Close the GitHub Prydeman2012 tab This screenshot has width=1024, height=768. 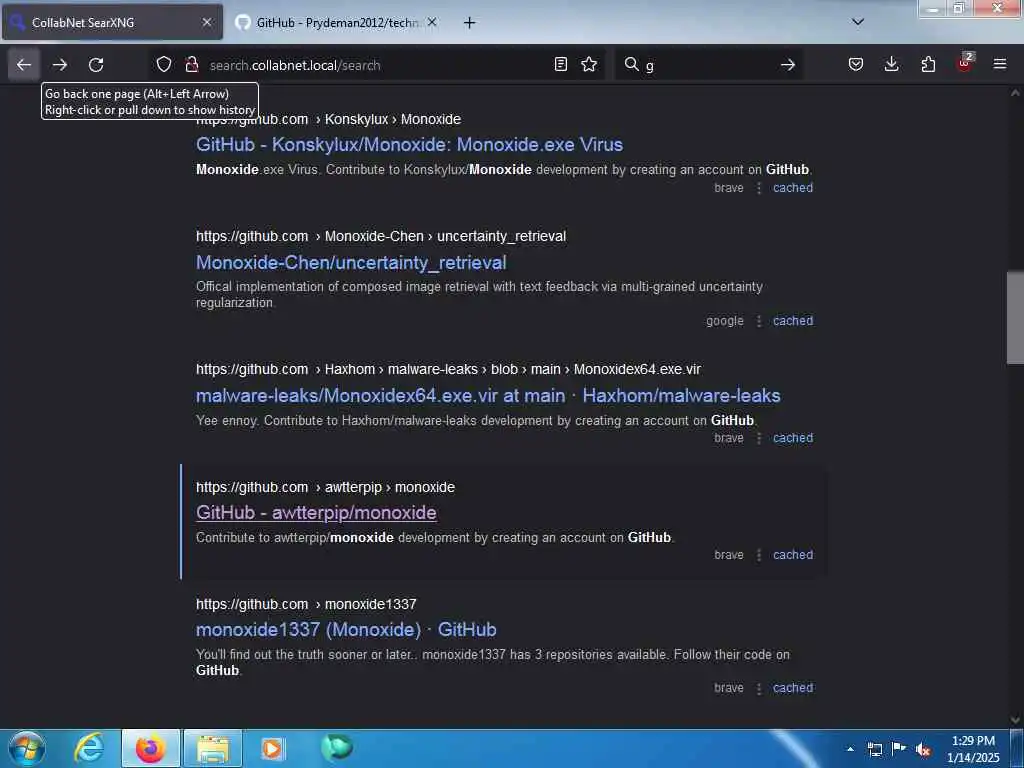[x=432, y=22]
